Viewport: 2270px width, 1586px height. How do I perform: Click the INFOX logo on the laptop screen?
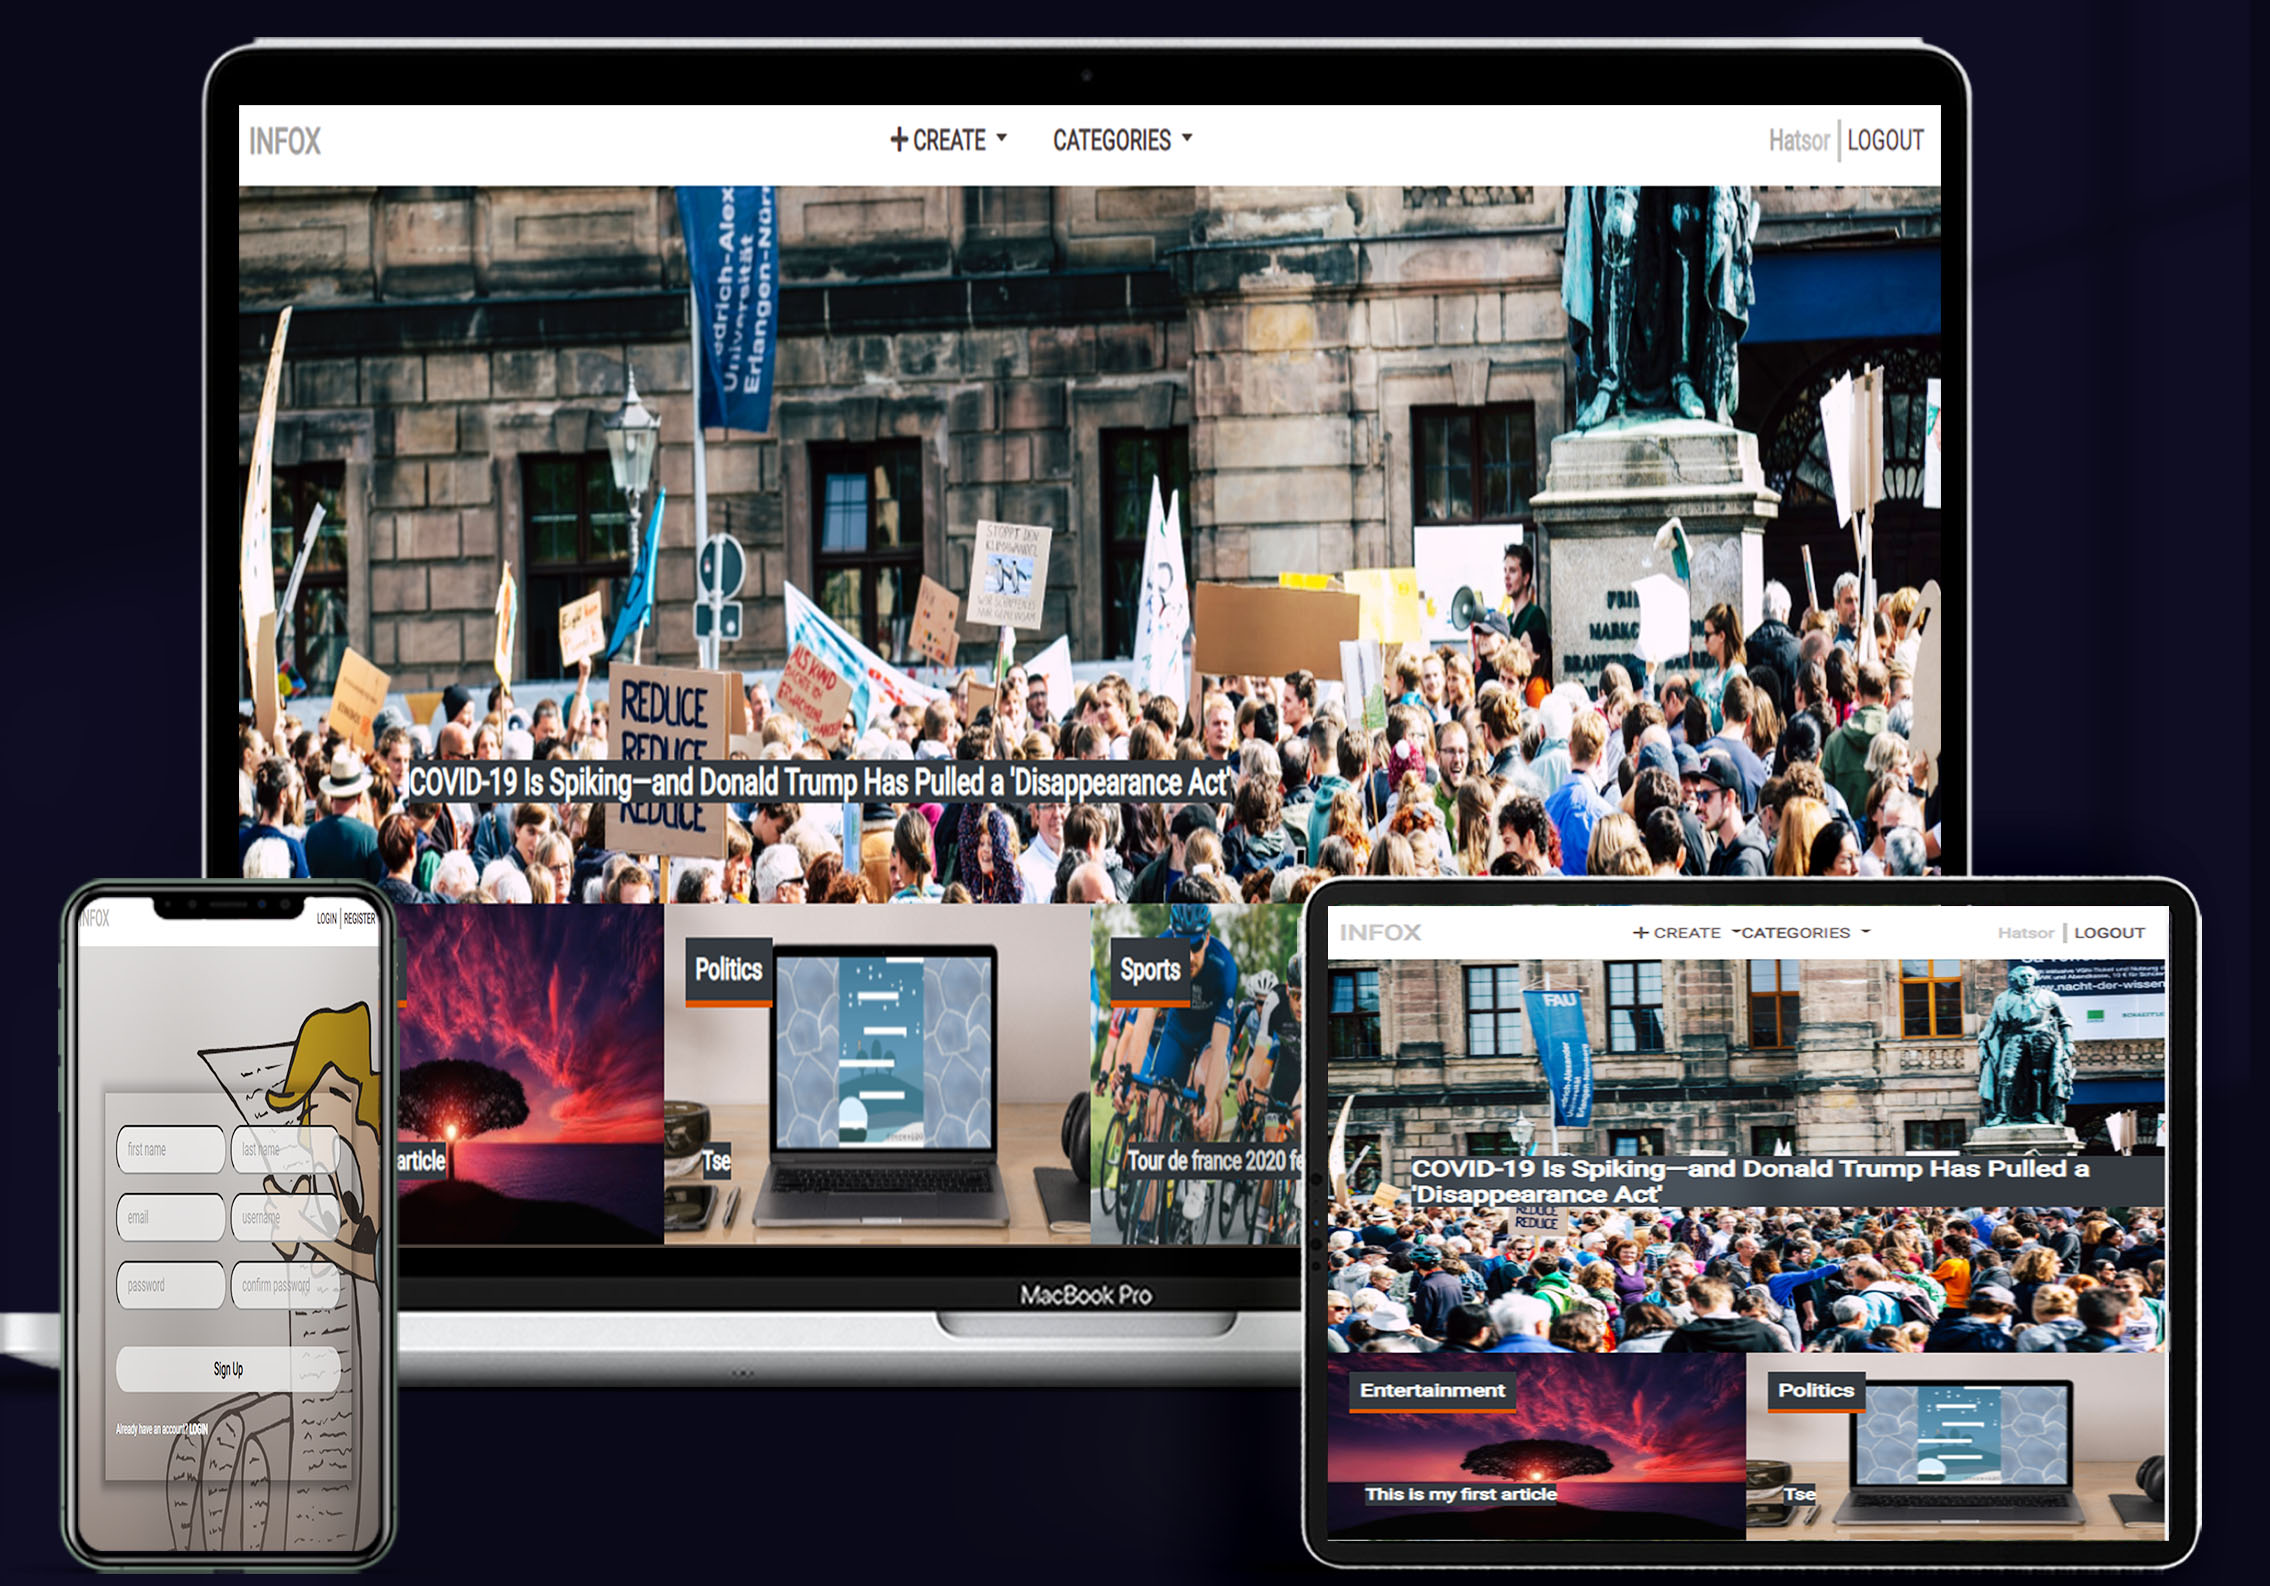click(x=285, y=141)
